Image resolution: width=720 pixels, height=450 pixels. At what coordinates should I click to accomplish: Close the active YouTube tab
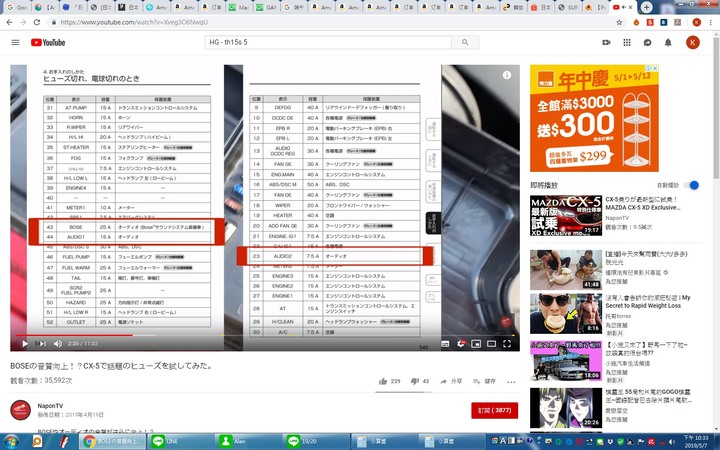coord(631,7)
